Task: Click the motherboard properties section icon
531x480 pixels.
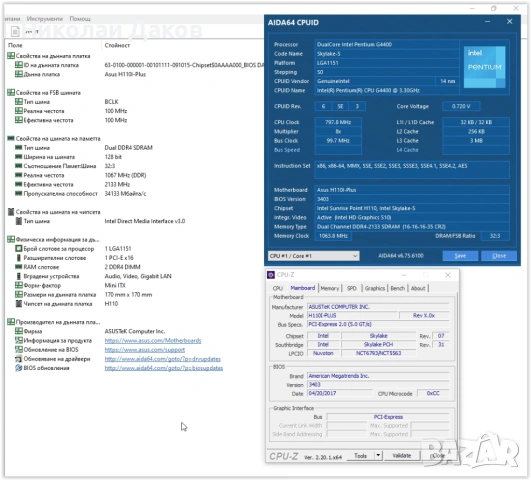Action: click(11, 56)
